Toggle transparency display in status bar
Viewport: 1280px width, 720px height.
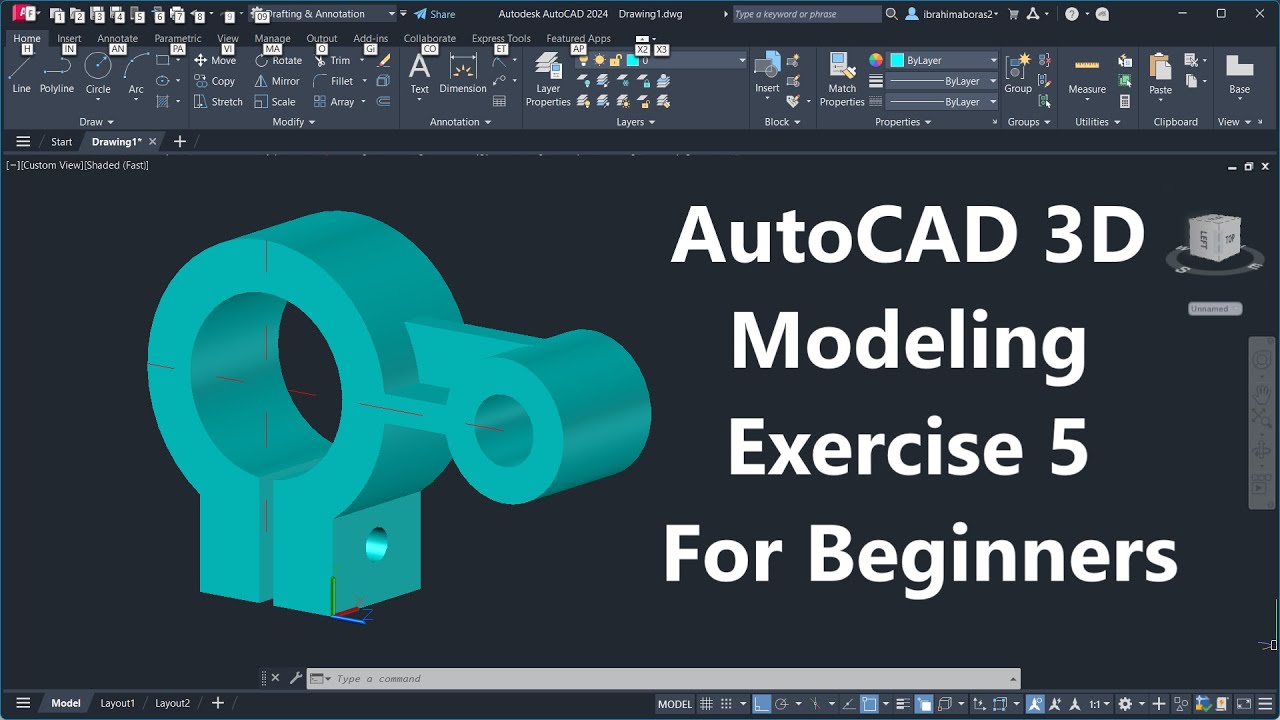924,704
